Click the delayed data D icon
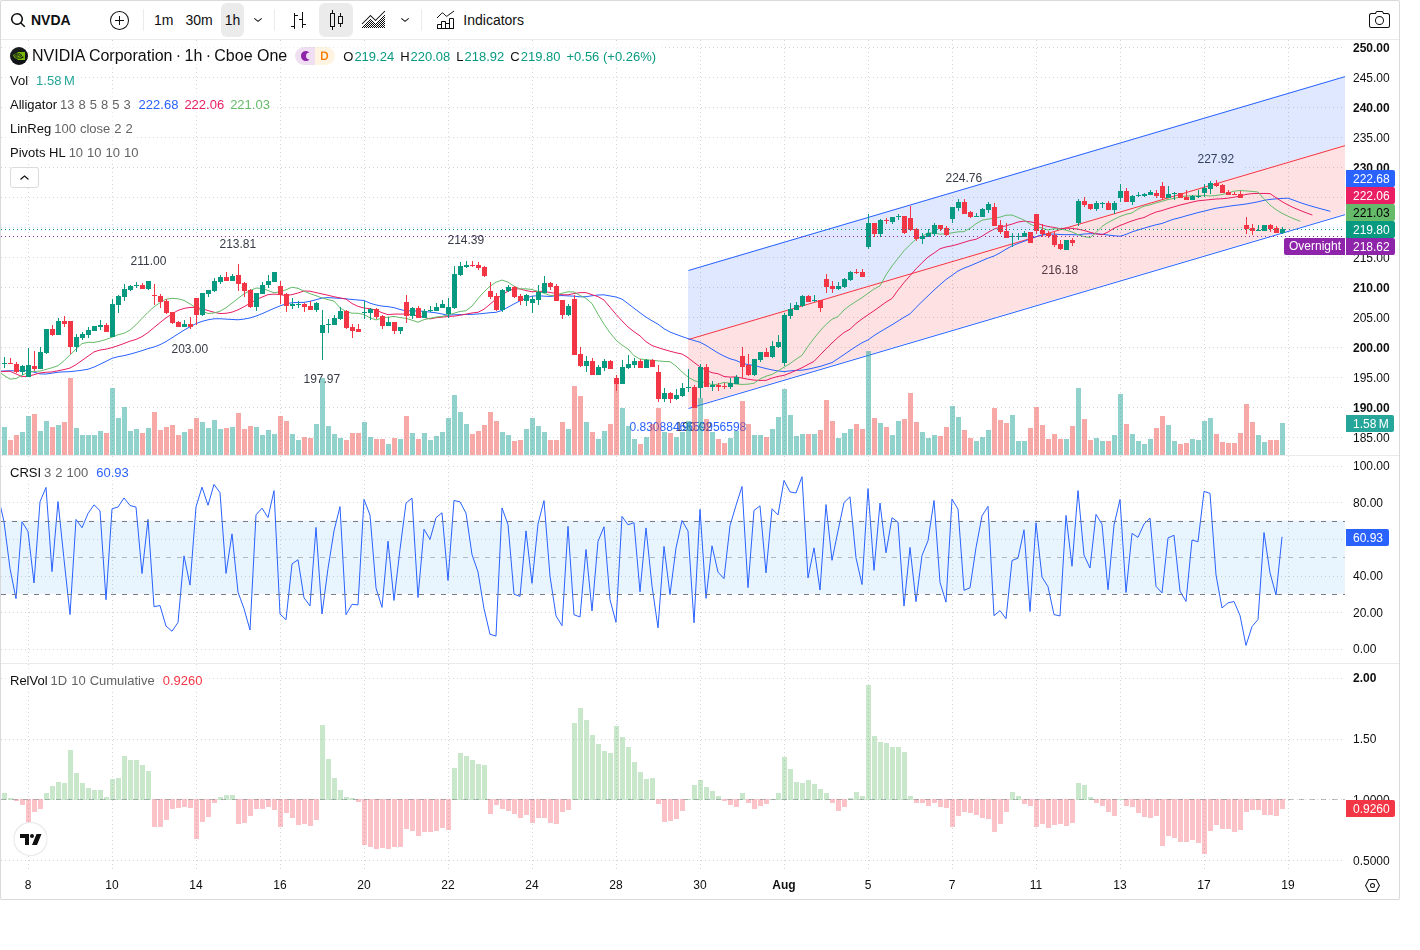This screenshot has height=950, width=1420. pos(324,56)
